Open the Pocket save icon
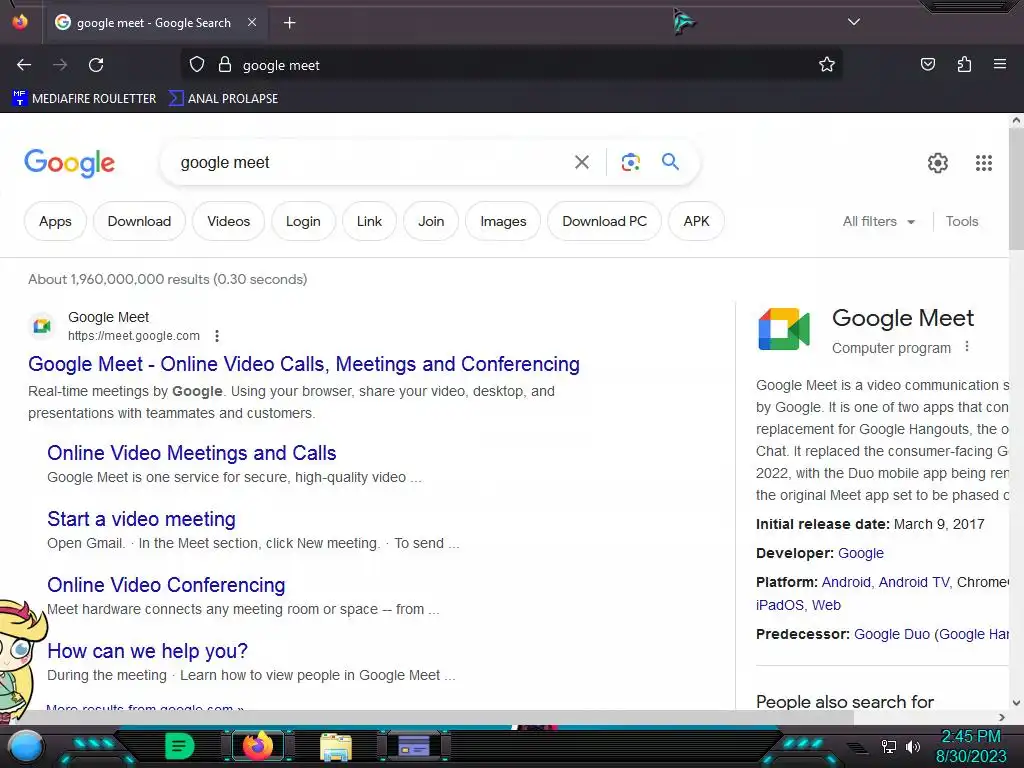 [x=927, y=65]
